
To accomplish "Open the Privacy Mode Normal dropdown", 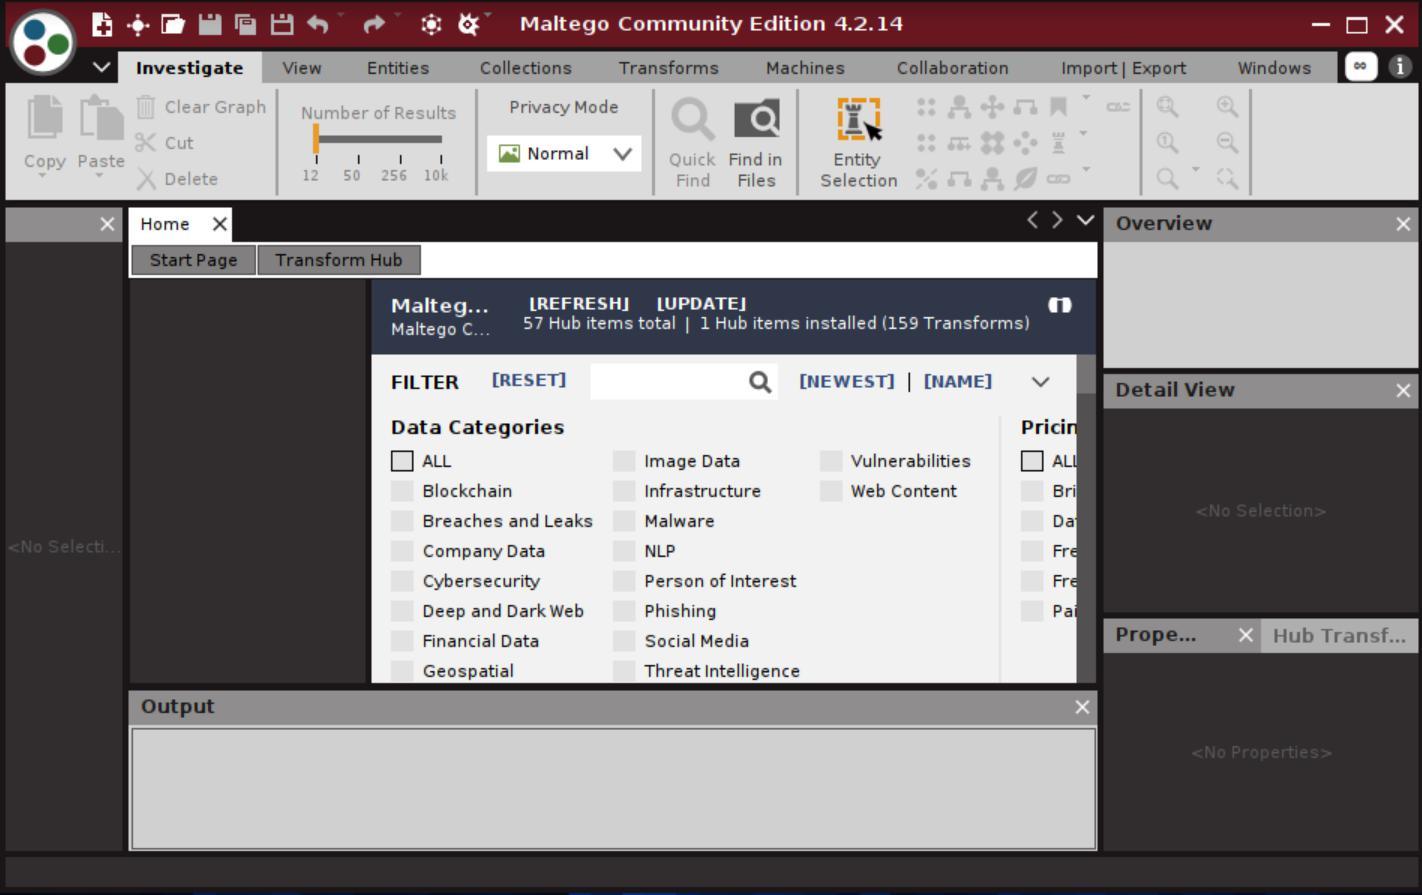I will (x=564, y=154).
